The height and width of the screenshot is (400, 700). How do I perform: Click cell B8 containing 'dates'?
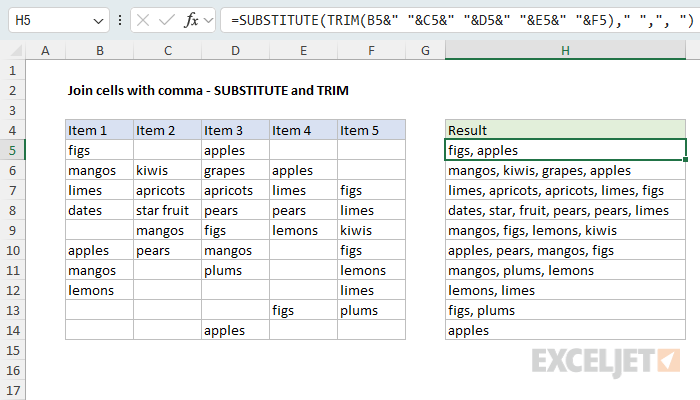100,210
